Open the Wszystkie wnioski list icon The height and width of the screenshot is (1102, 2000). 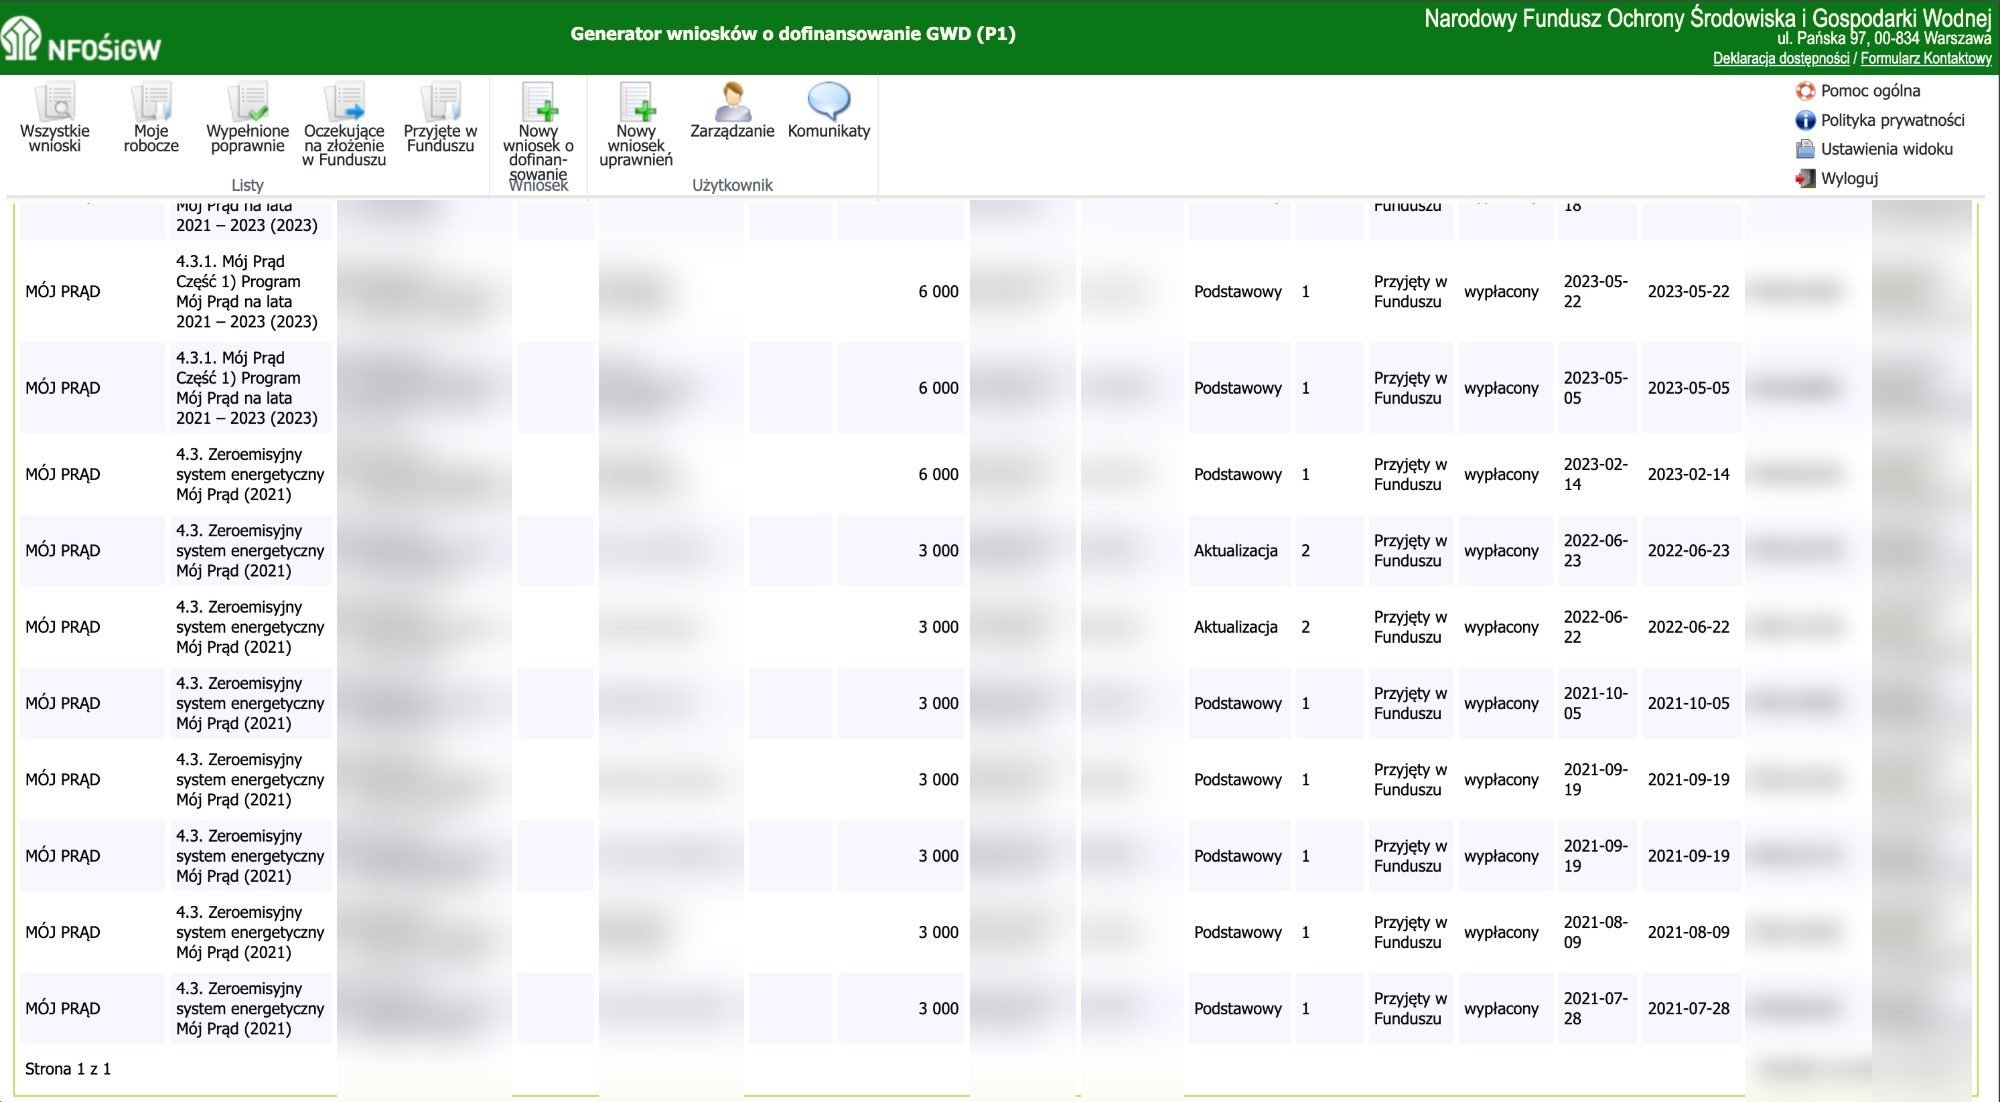click(x=55, y=102)
